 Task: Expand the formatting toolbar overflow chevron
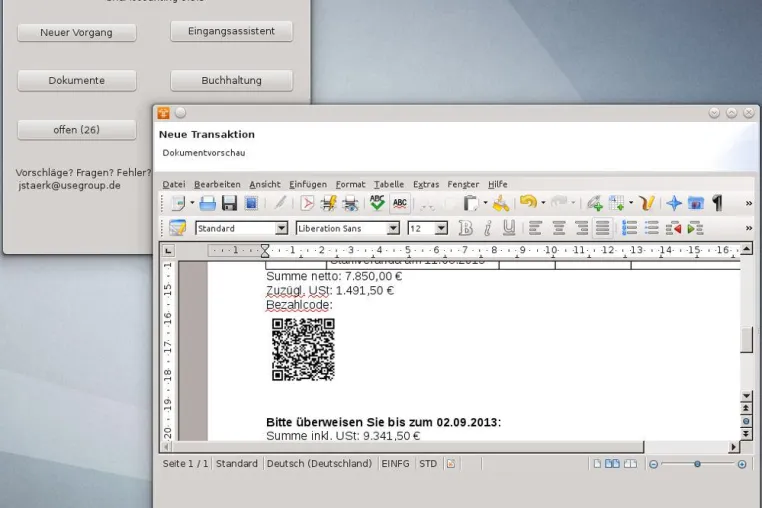[x=748, y=228]
